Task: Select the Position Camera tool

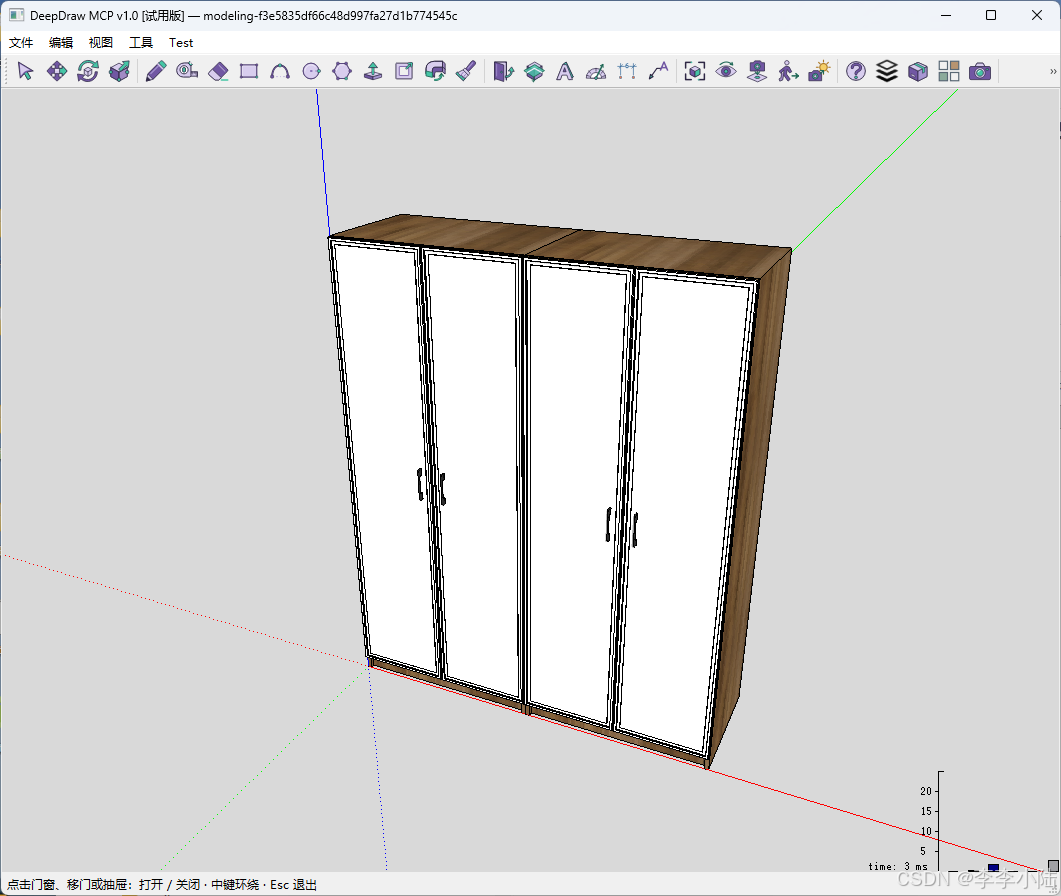Action: pos(757,71)
